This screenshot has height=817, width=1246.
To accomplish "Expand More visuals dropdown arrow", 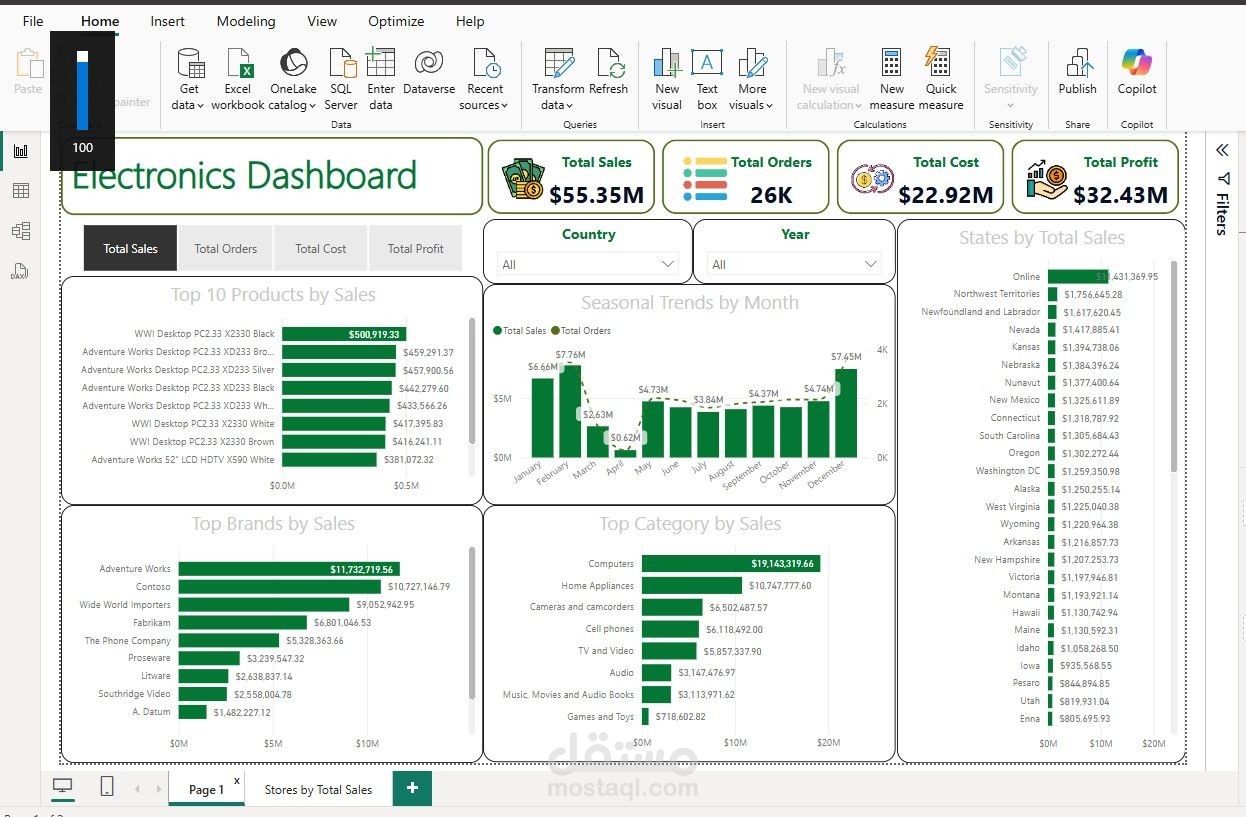I will point(771,105).
